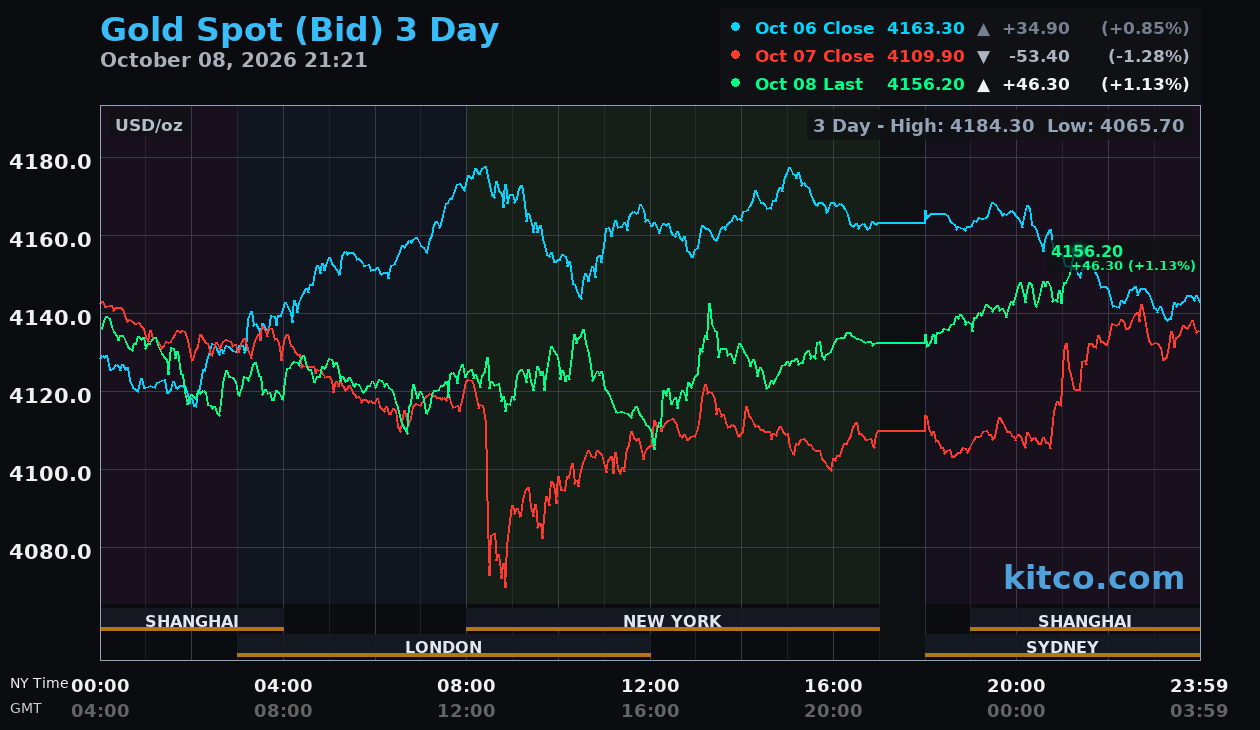
Task: Click the (+0.85%) percent change
Action: click(1145, 28)
